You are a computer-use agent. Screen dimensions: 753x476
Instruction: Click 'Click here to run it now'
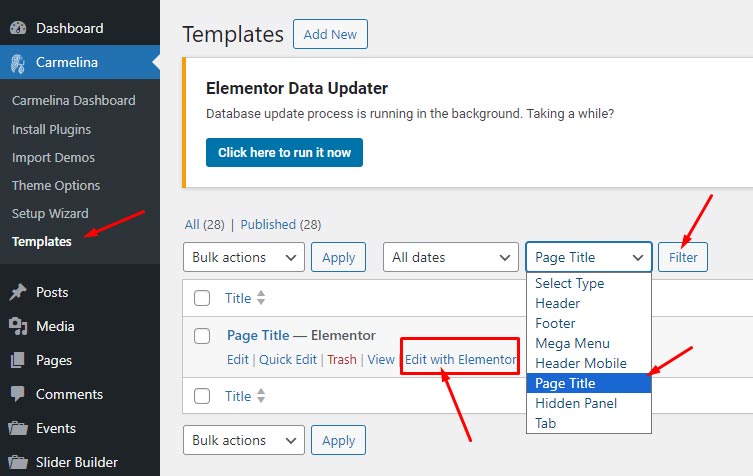coord(284,153)
